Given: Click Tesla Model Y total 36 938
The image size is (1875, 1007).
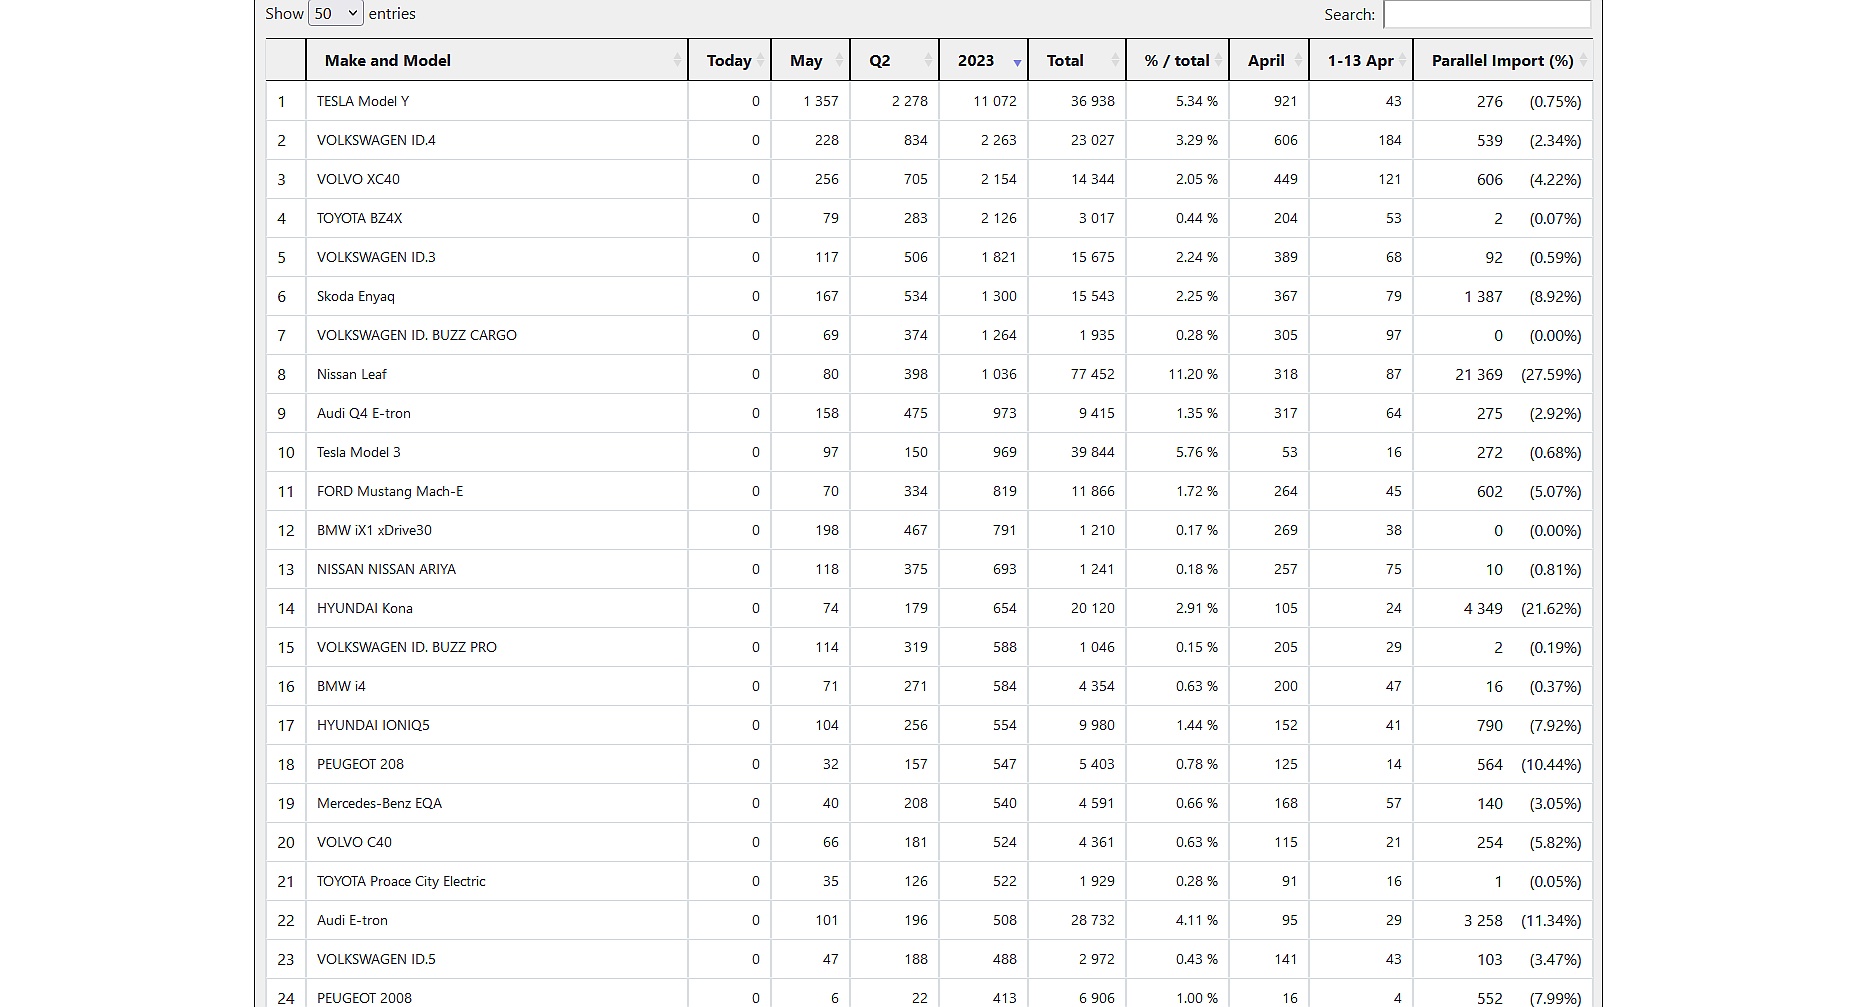Looking at the screenshot, I should pos(1092,101).
